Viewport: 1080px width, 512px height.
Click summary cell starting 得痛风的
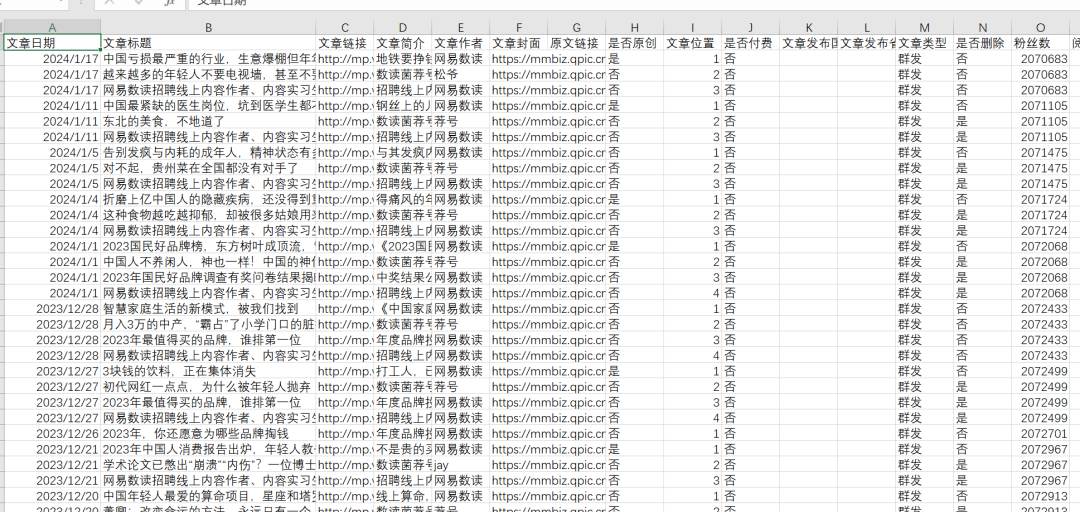[403, 199]
